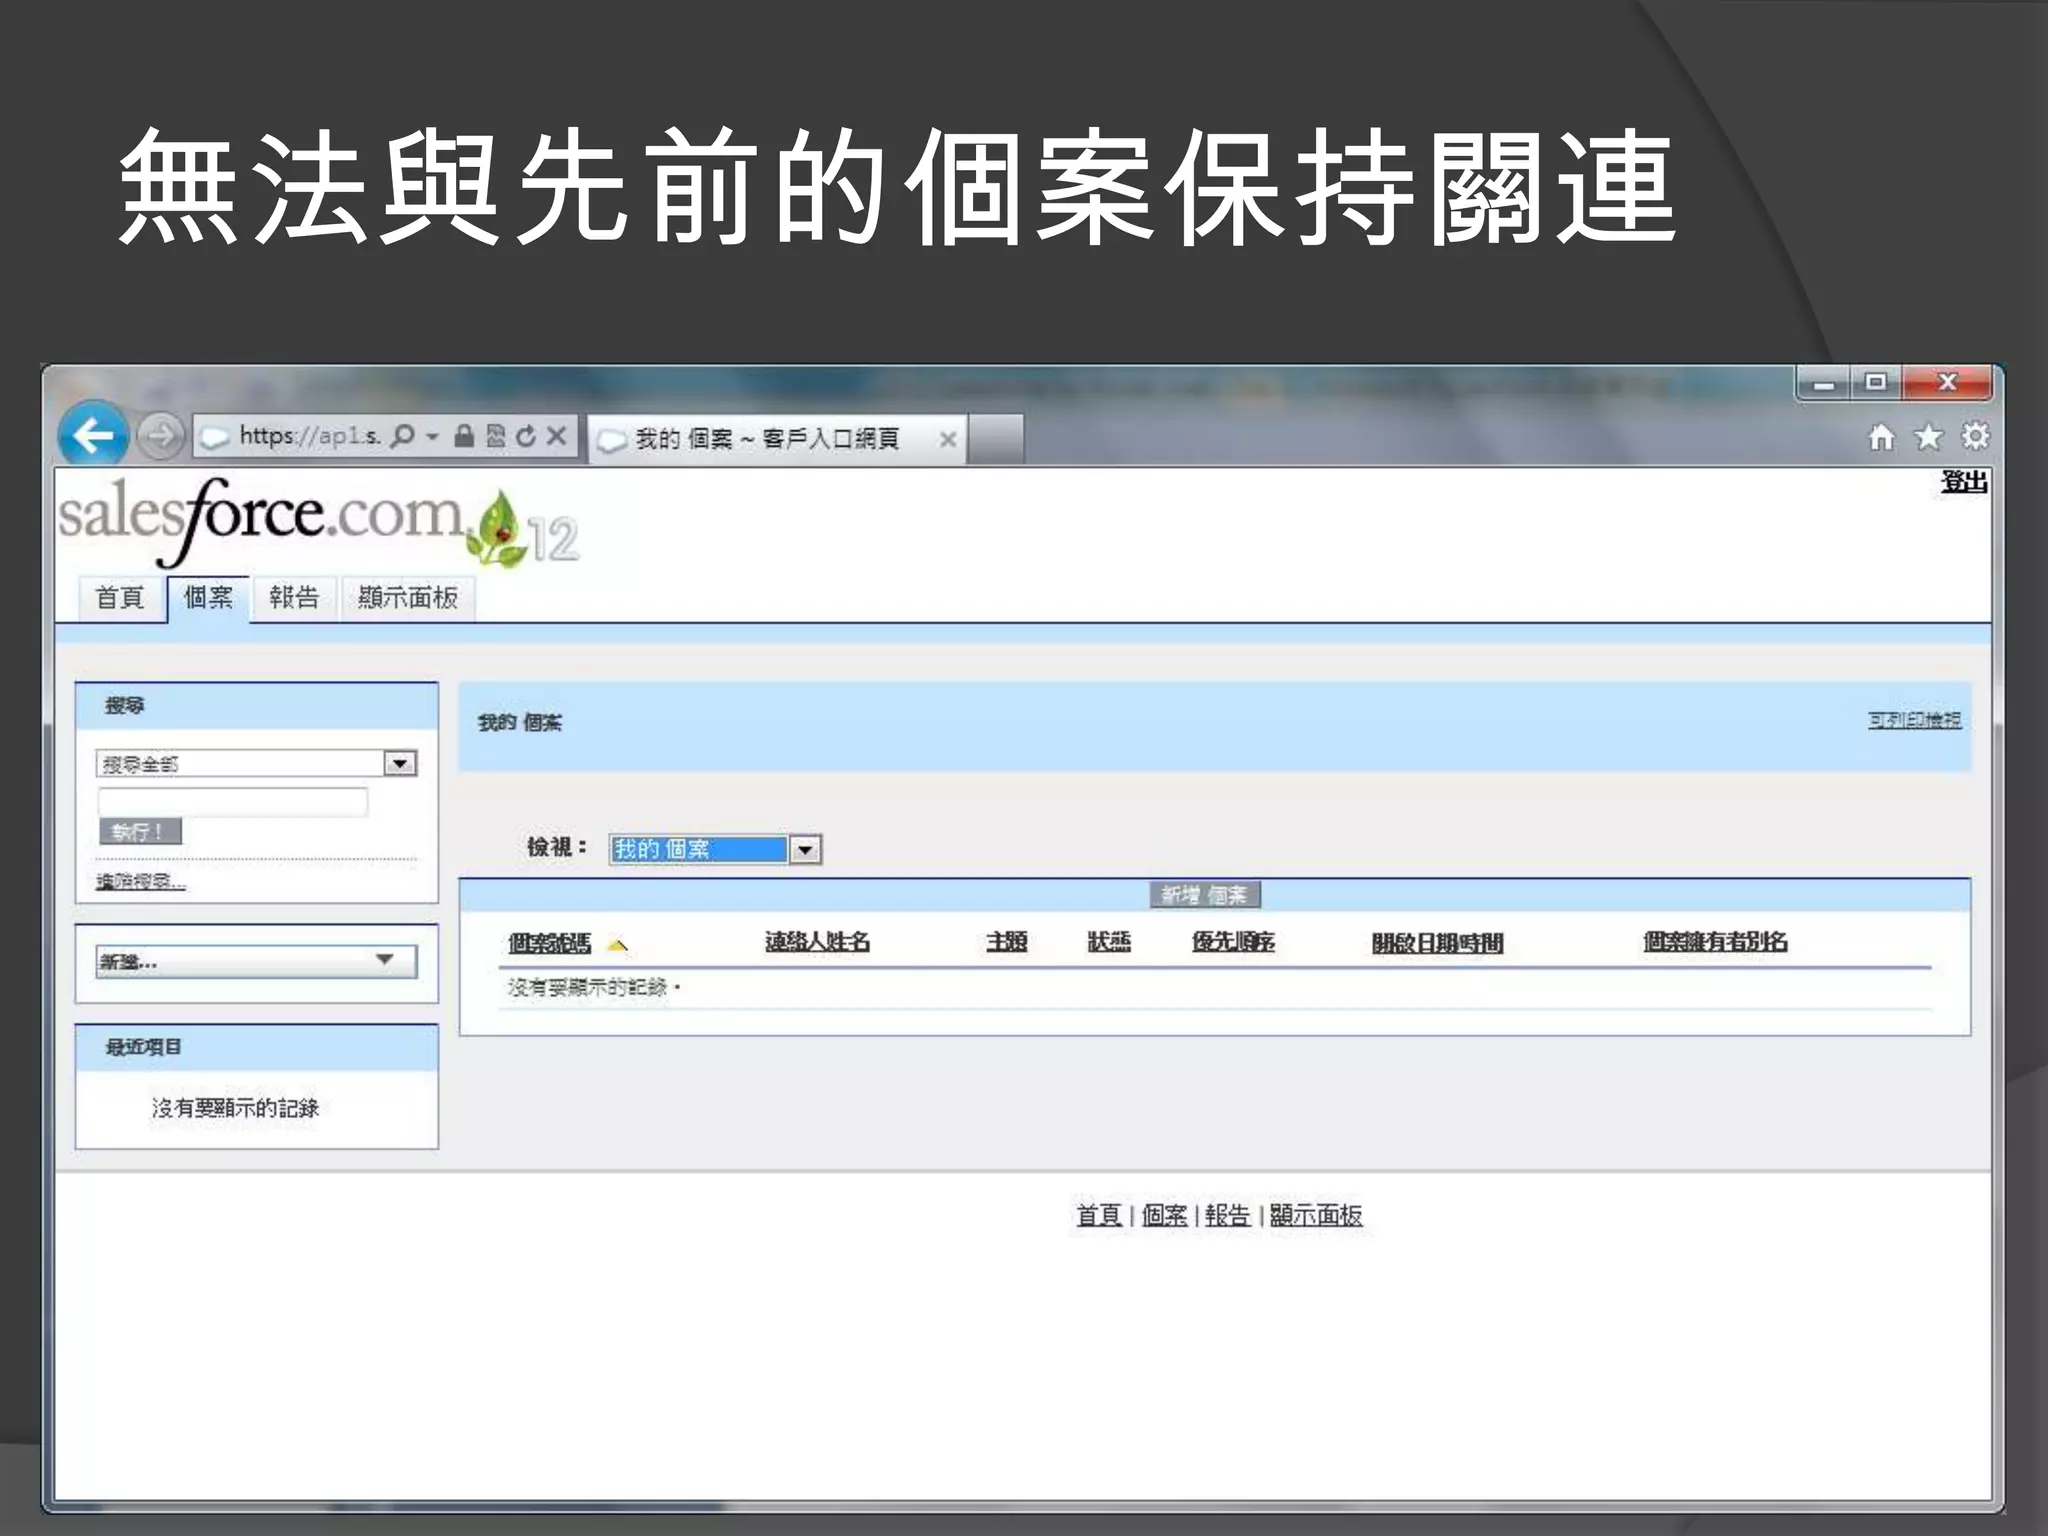The image size is (2048, 1536).
Task: Switch to the 個案 tab
Action: [x=208, y=598]
